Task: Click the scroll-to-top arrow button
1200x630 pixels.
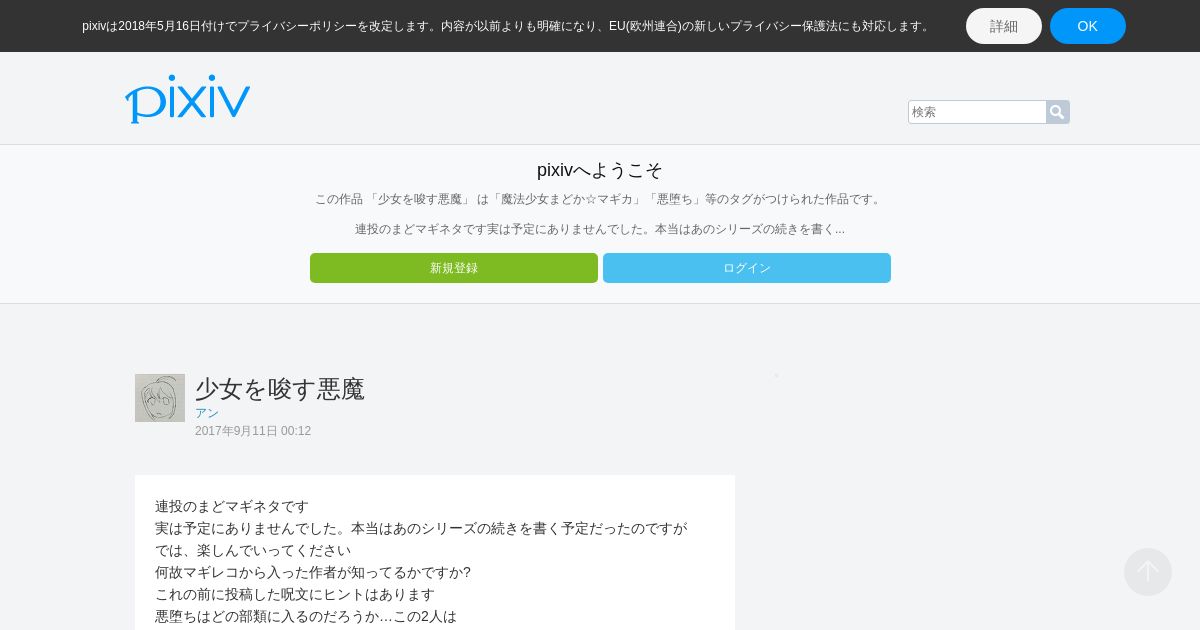Action: click(1148, 572)
